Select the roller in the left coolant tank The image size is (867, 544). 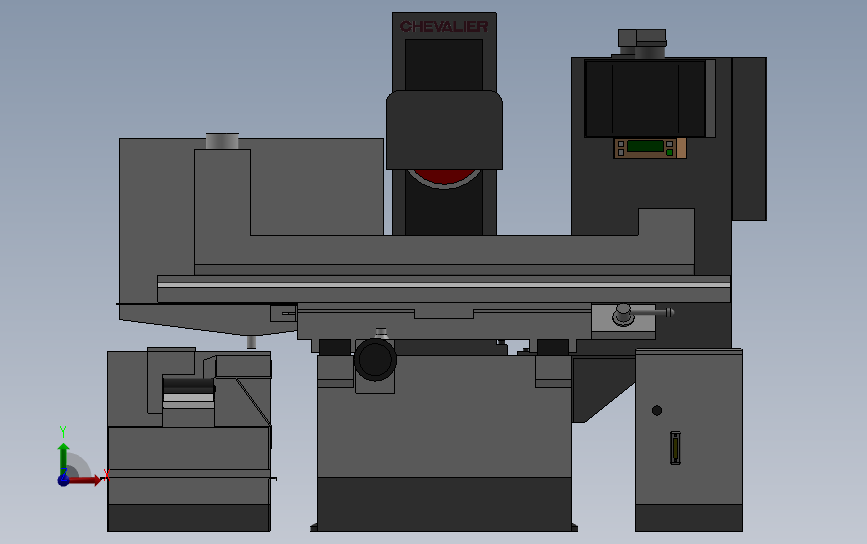189,385
